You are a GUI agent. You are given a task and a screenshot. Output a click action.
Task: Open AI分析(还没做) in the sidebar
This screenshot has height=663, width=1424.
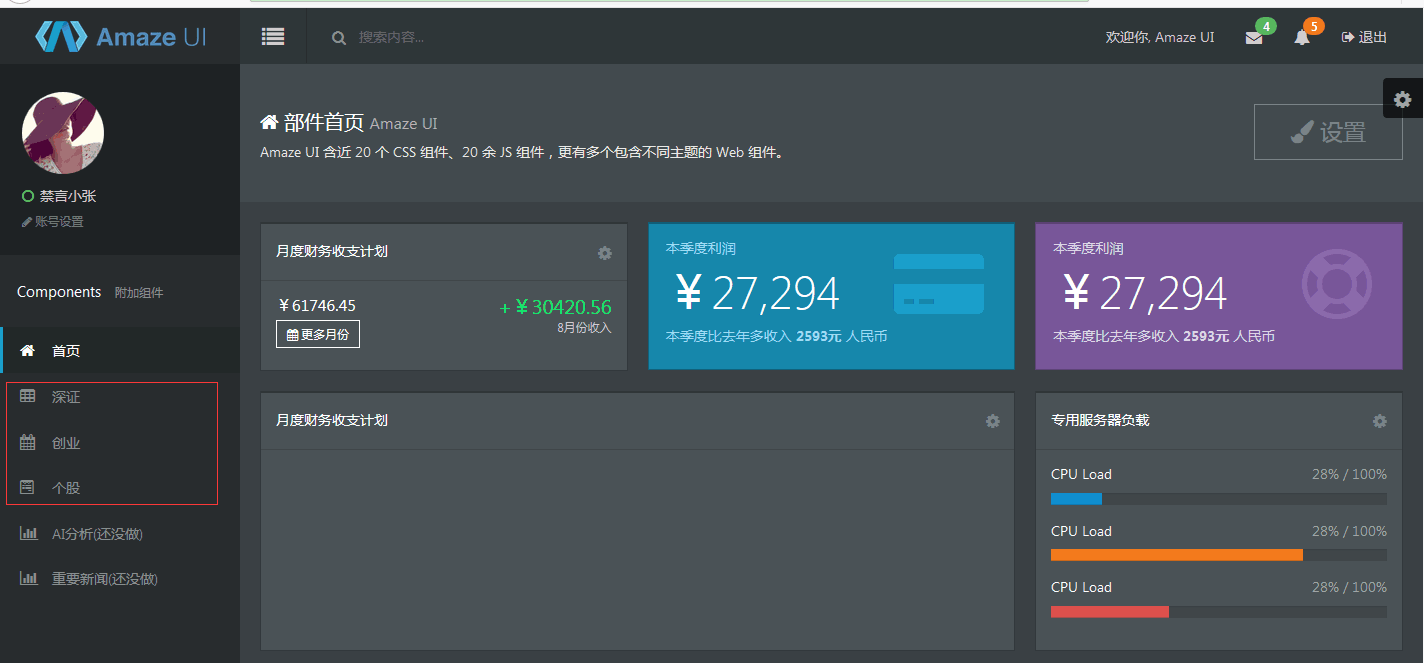click(x=120, y=534)
